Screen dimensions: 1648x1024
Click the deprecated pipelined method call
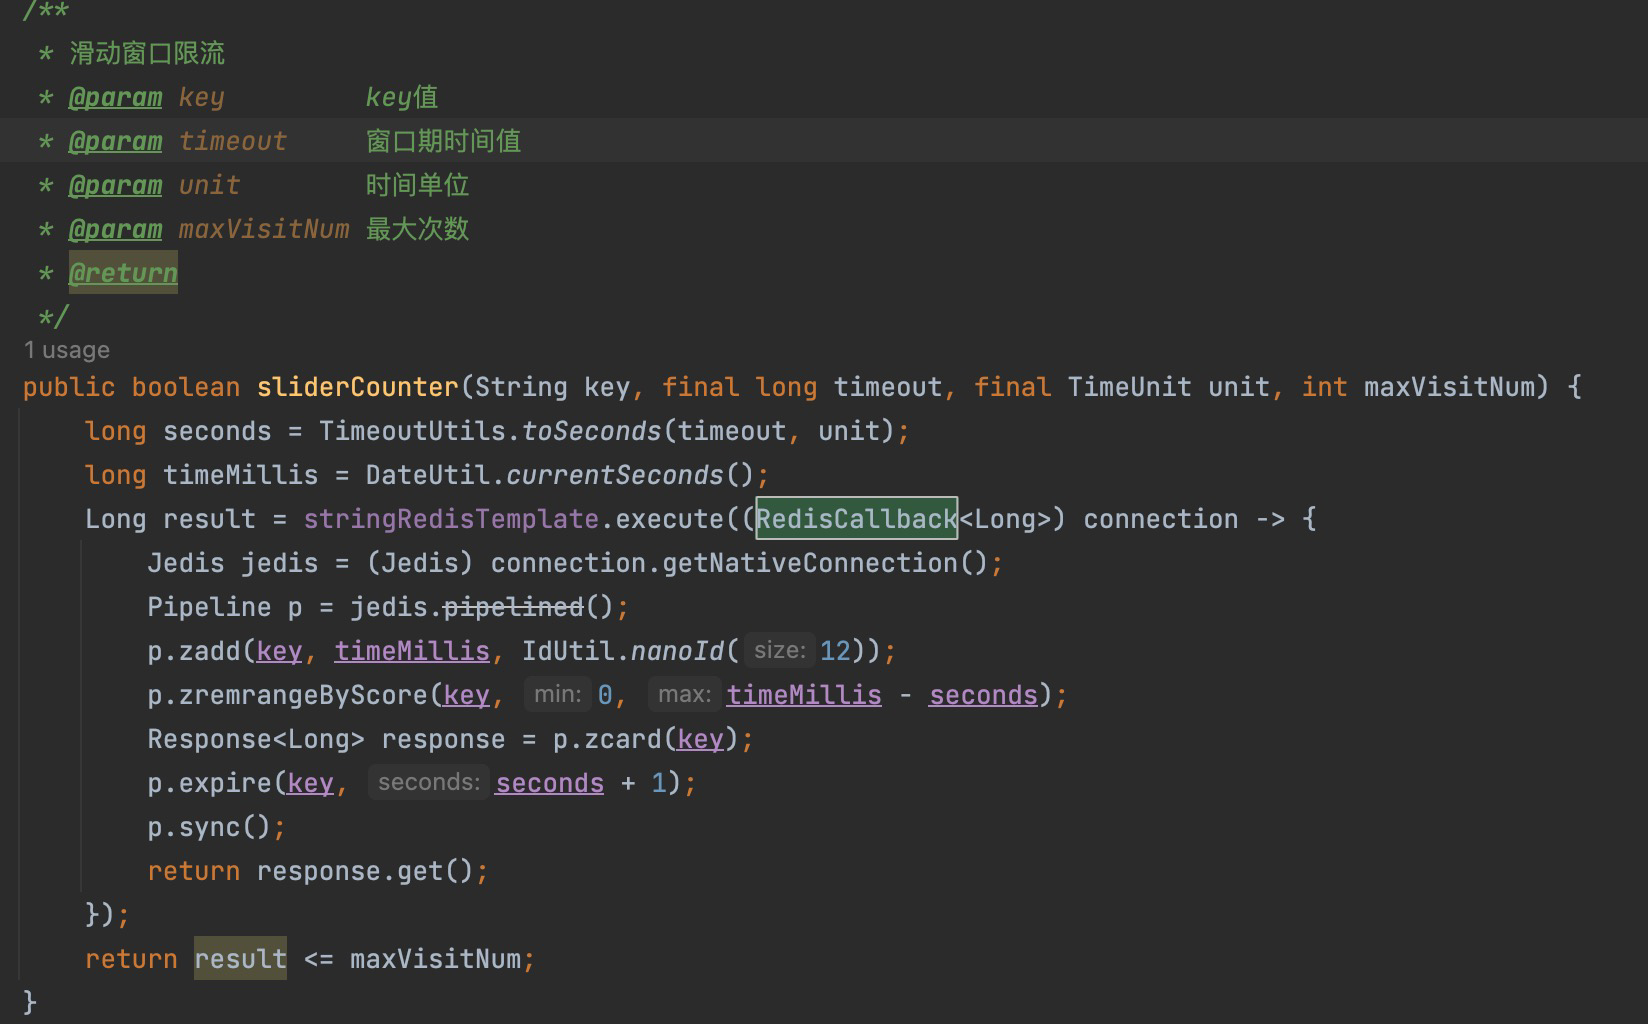click(513, 607)
